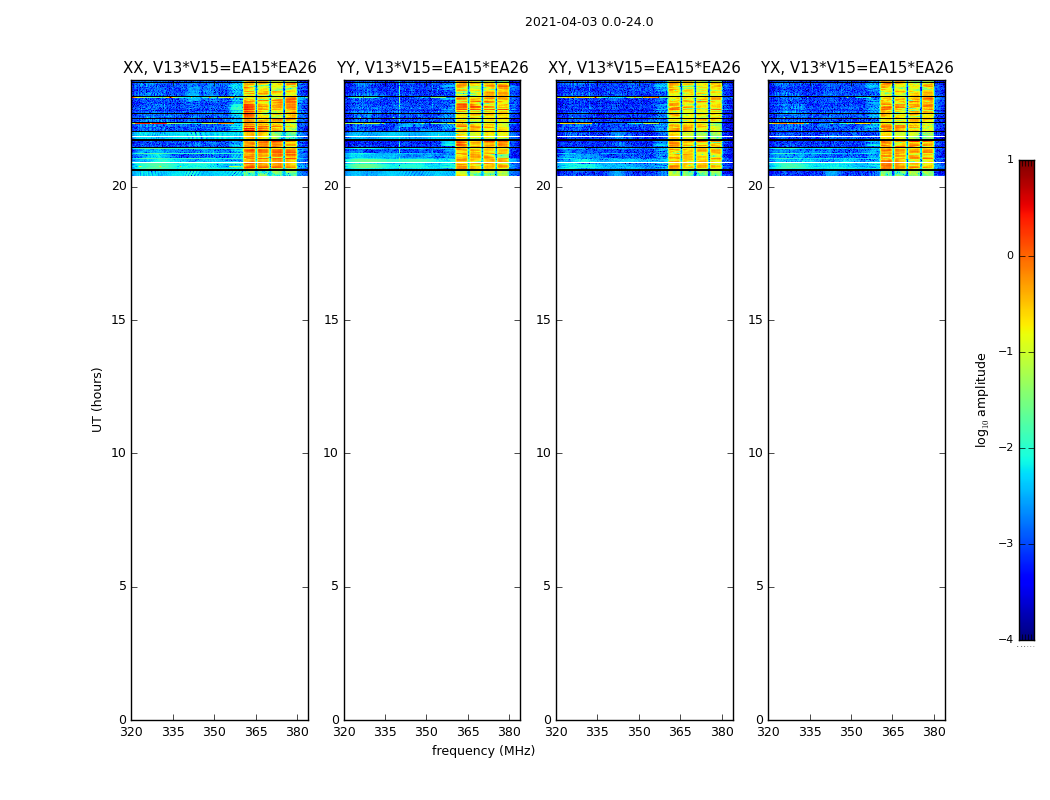The width and height of the screenshot is (1050, 800).
Task: Click the UT (hours) y-axis label
Action: pos(97,399)
